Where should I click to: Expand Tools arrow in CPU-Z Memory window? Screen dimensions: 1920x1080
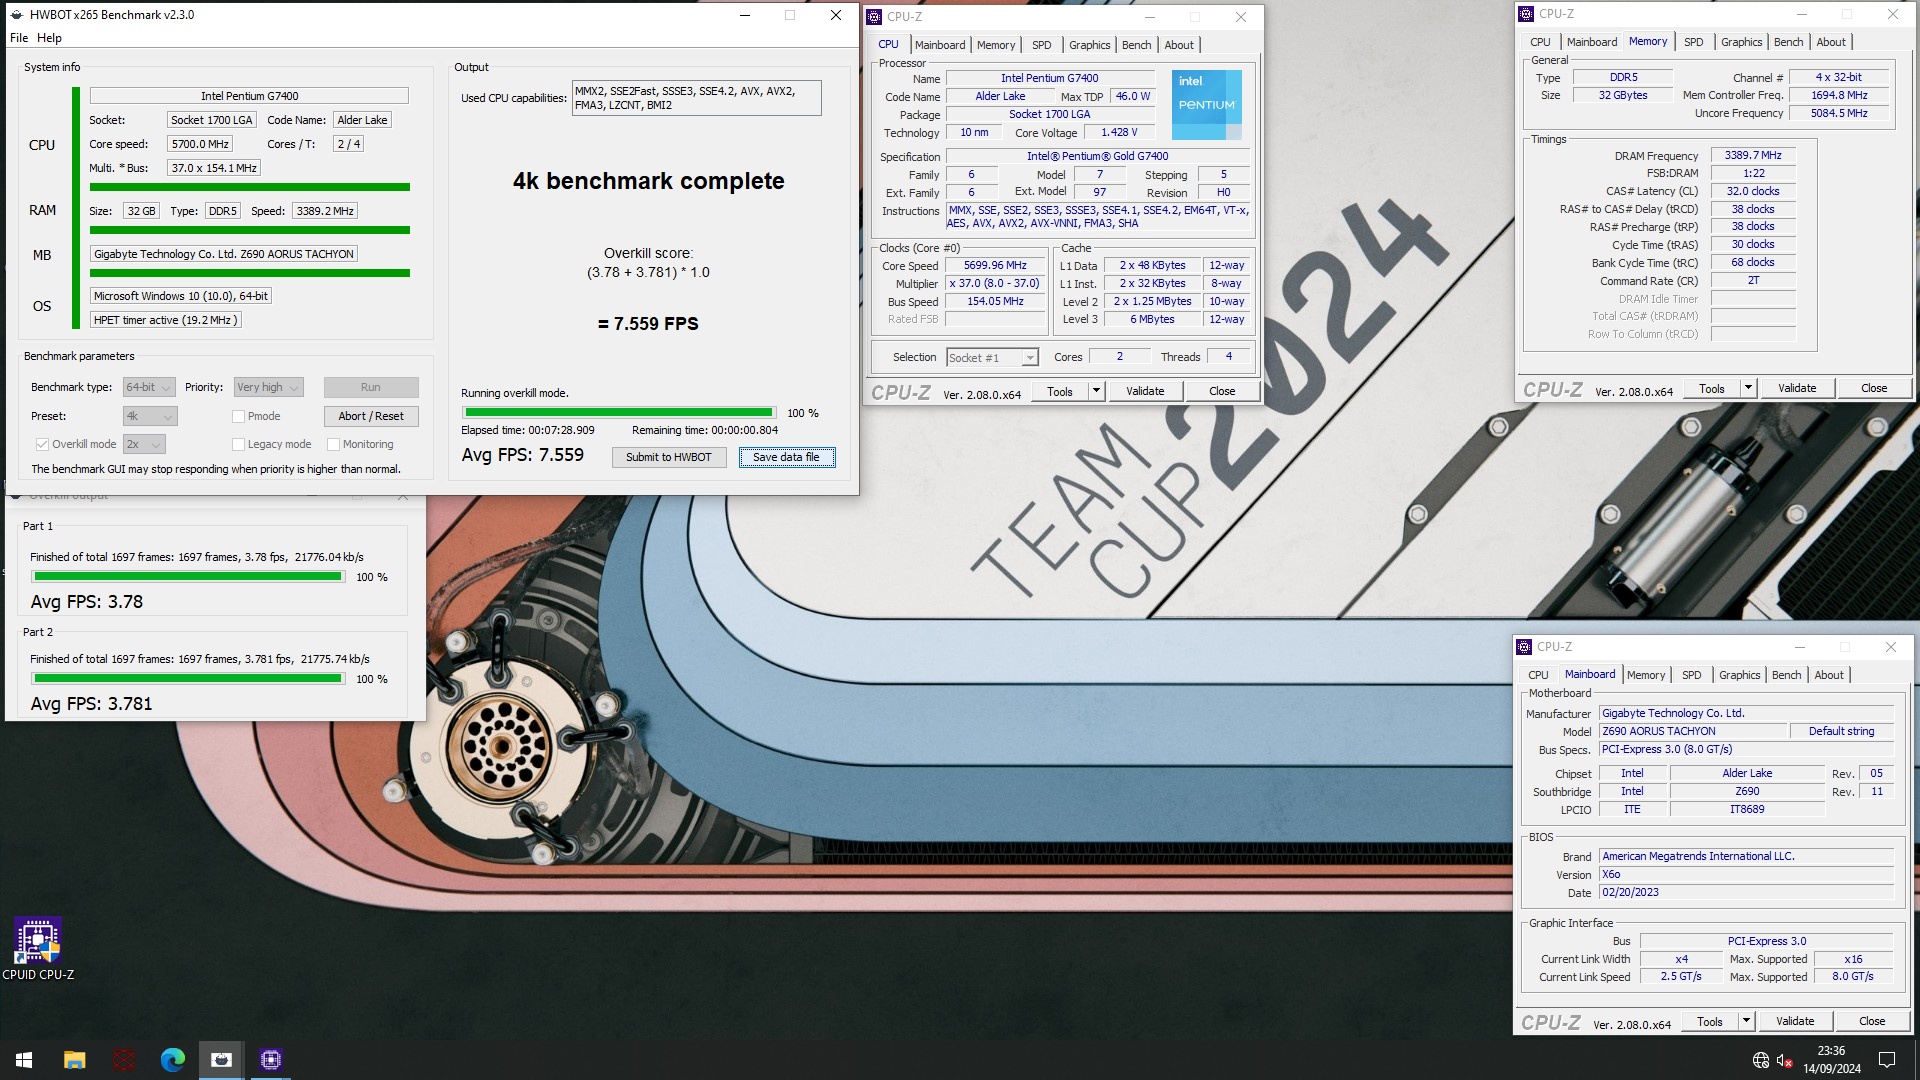click(1748, 388)
